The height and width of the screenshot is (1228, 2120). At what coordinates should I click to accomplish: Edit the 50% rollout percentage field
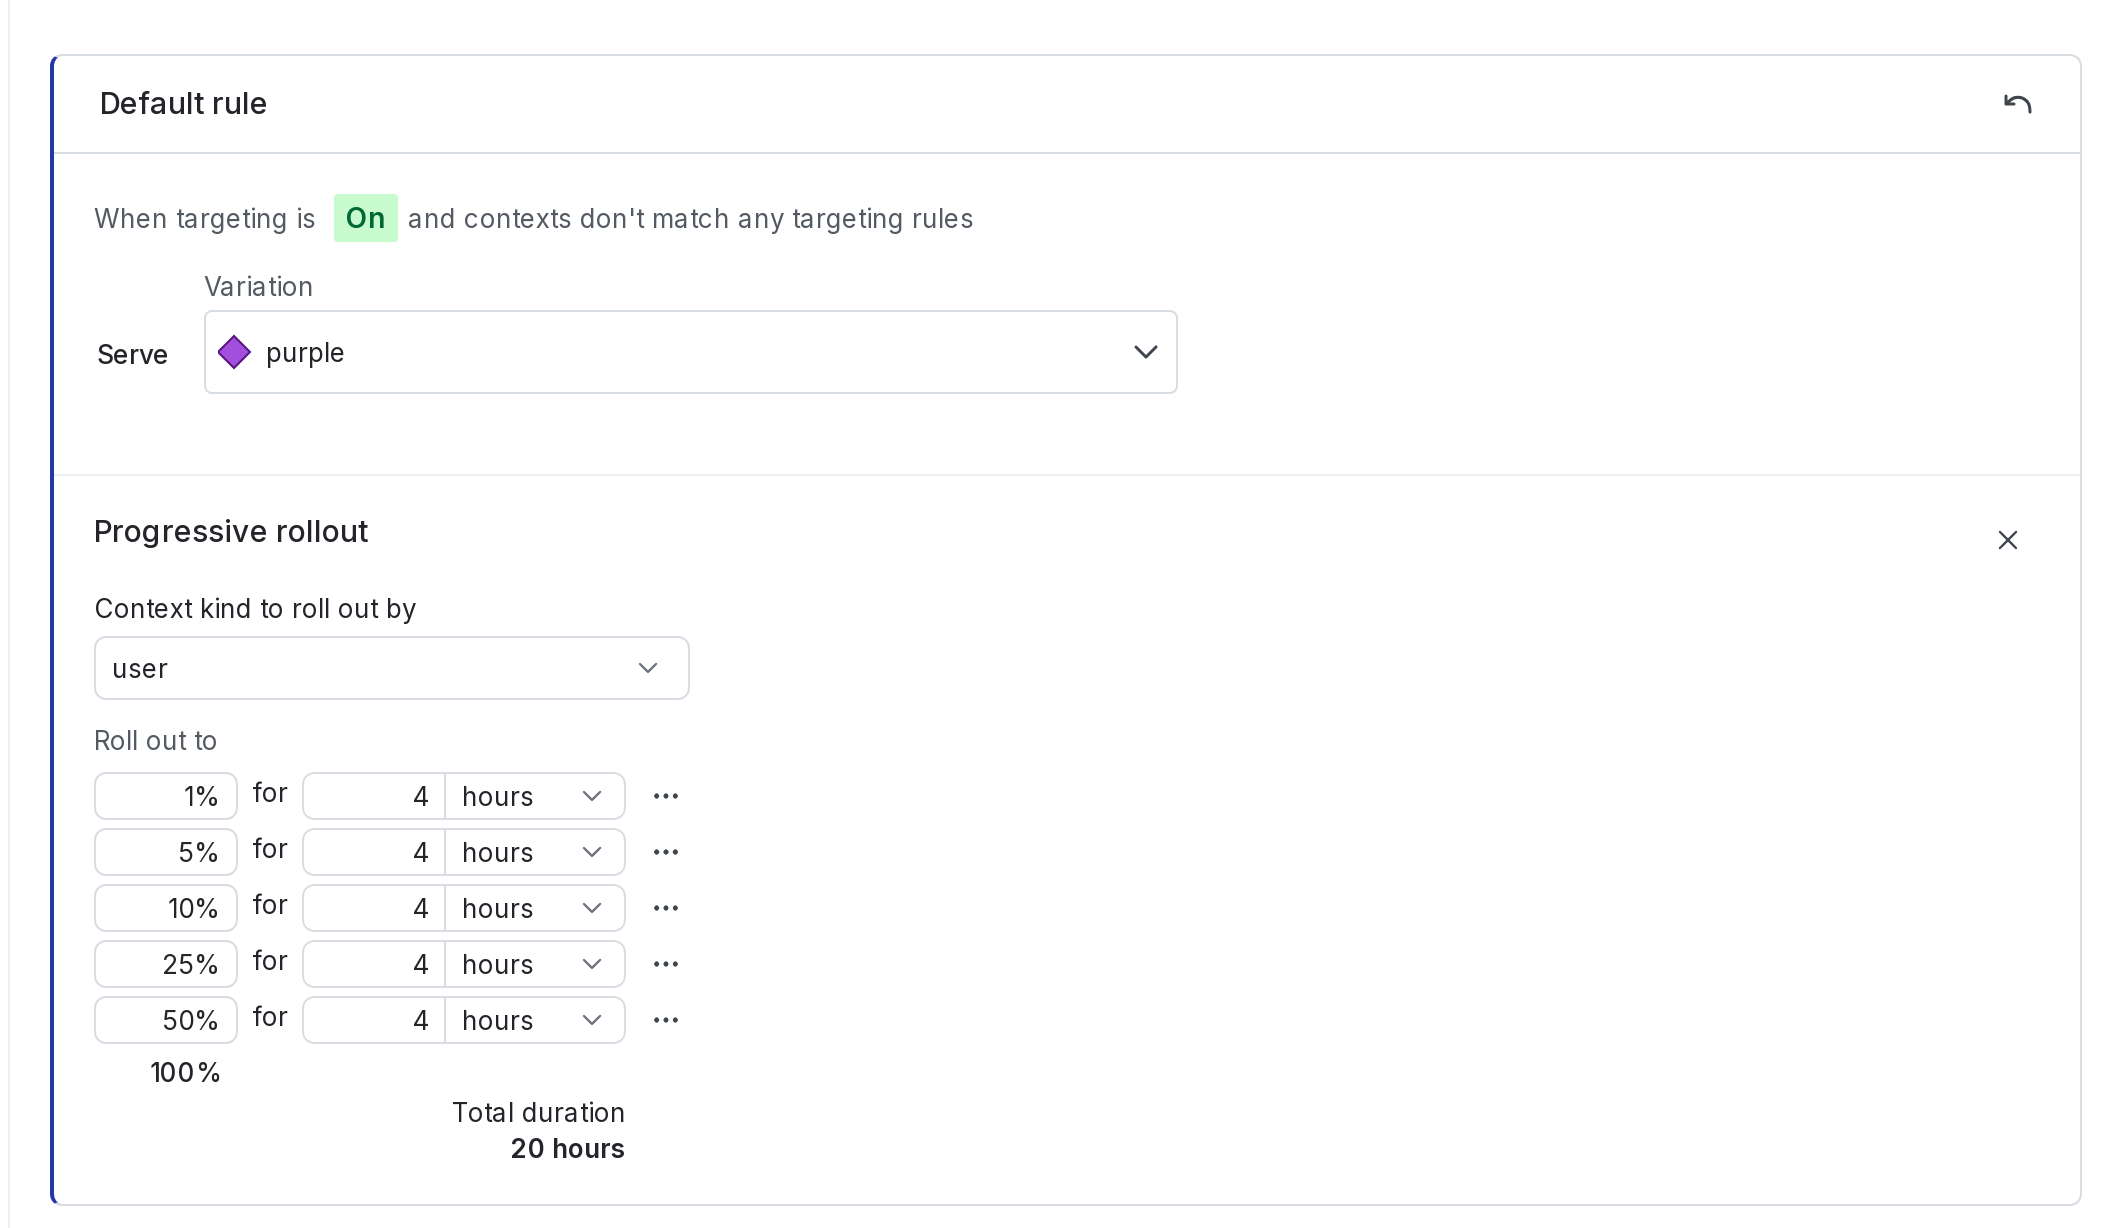click(166, 1020)
